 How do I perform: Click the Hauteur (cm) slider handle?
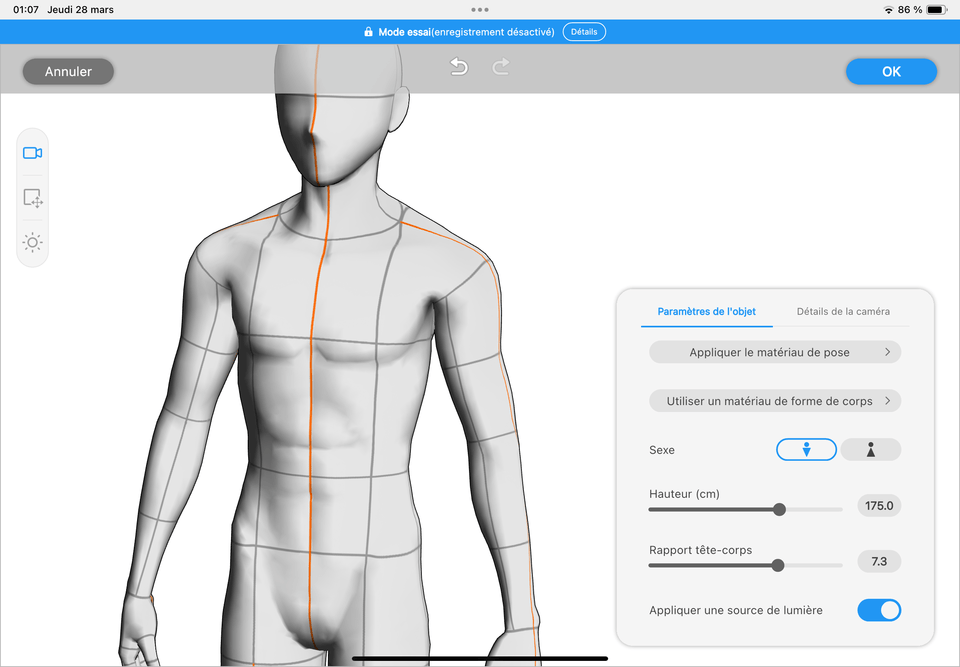[779, 509]
